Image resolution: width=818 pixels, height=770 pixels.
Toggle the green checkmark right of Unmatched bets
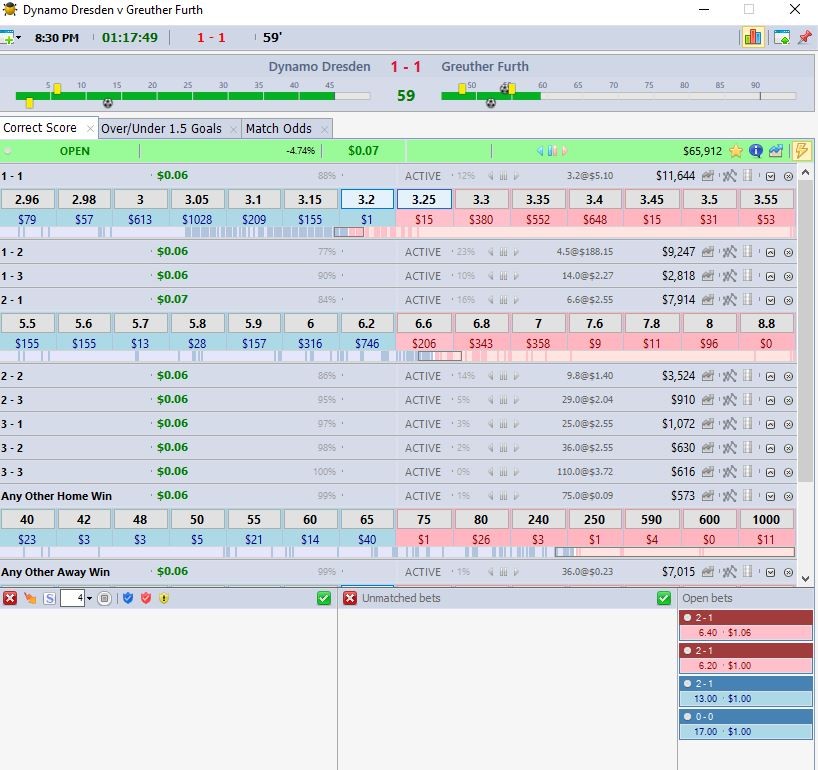(x=664, y=598)
